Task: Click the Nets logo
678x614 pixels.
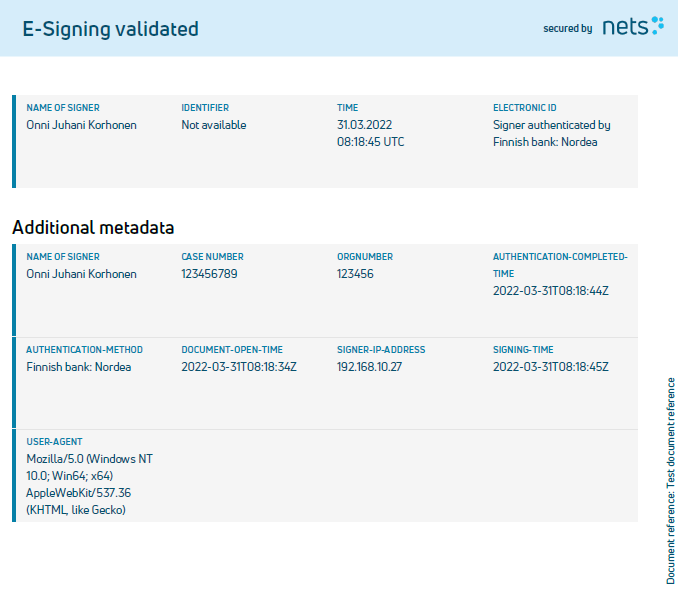Action: pyautogui.click(x=633, y=26)
